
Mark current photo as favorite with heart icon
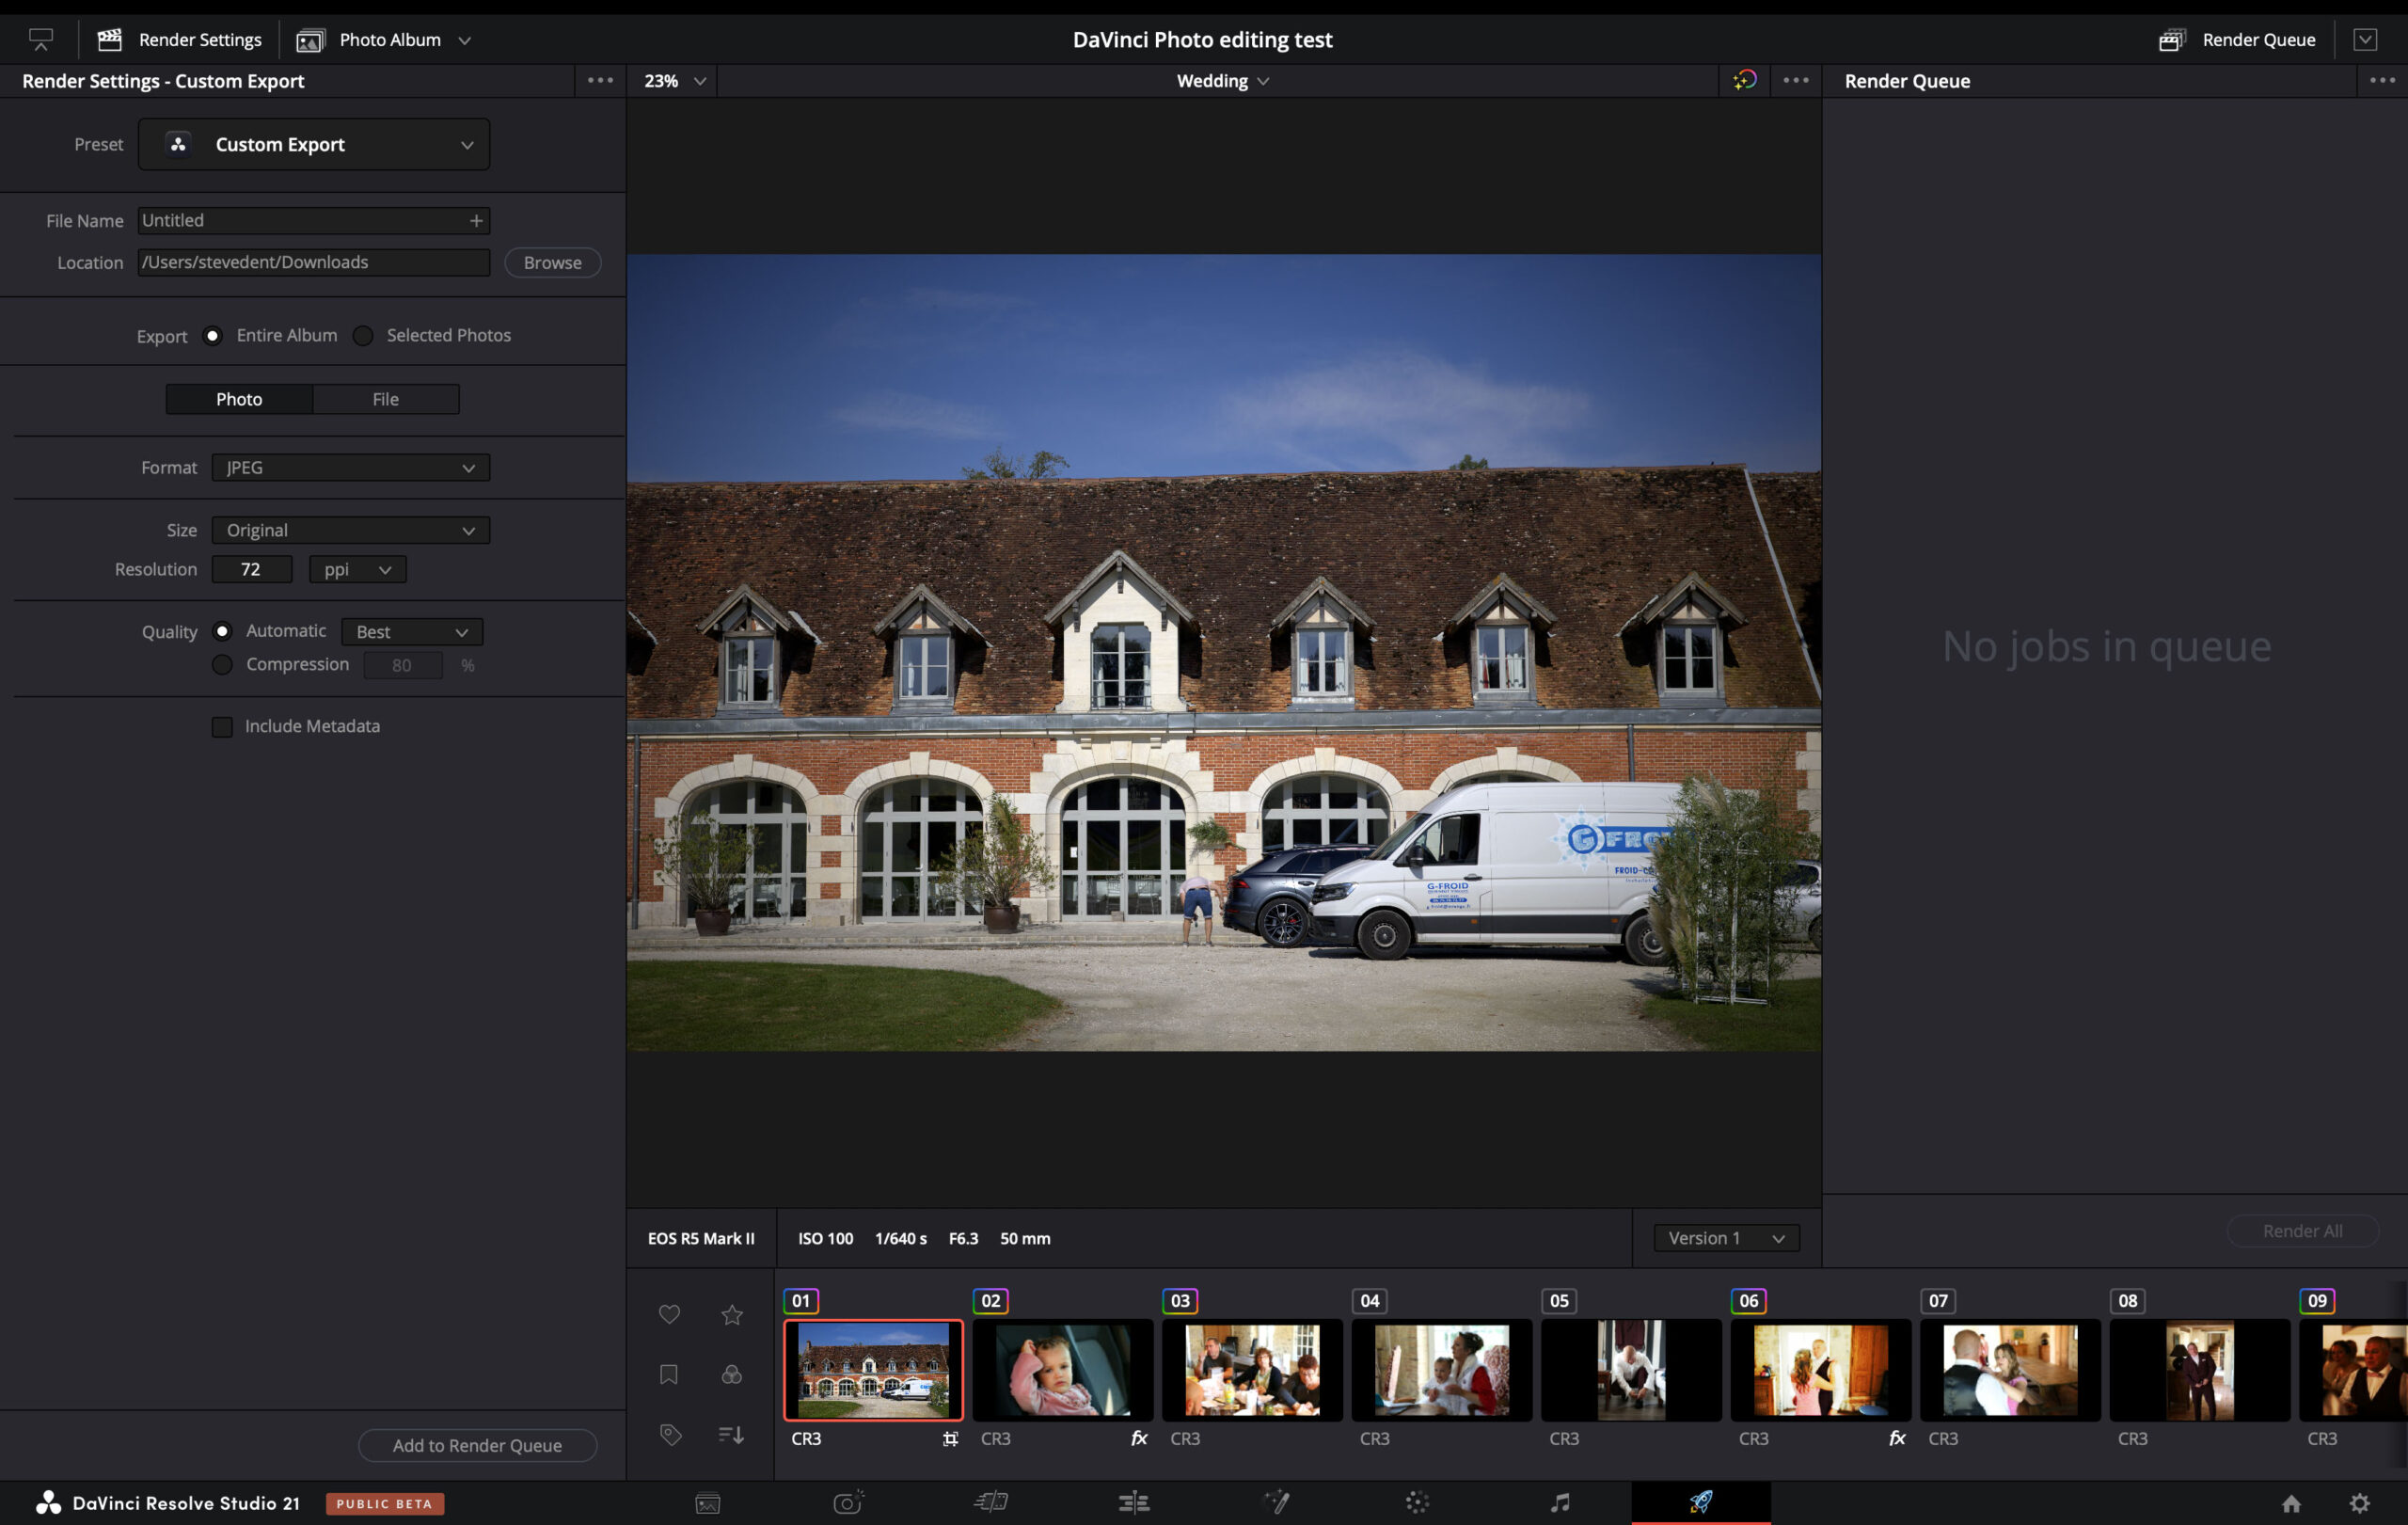coord(669,1314)
